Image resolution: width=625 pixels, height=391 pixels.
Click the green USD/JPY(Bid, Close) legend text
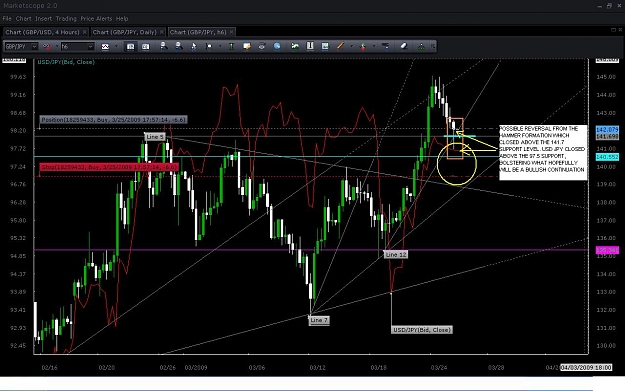[66, 62]
